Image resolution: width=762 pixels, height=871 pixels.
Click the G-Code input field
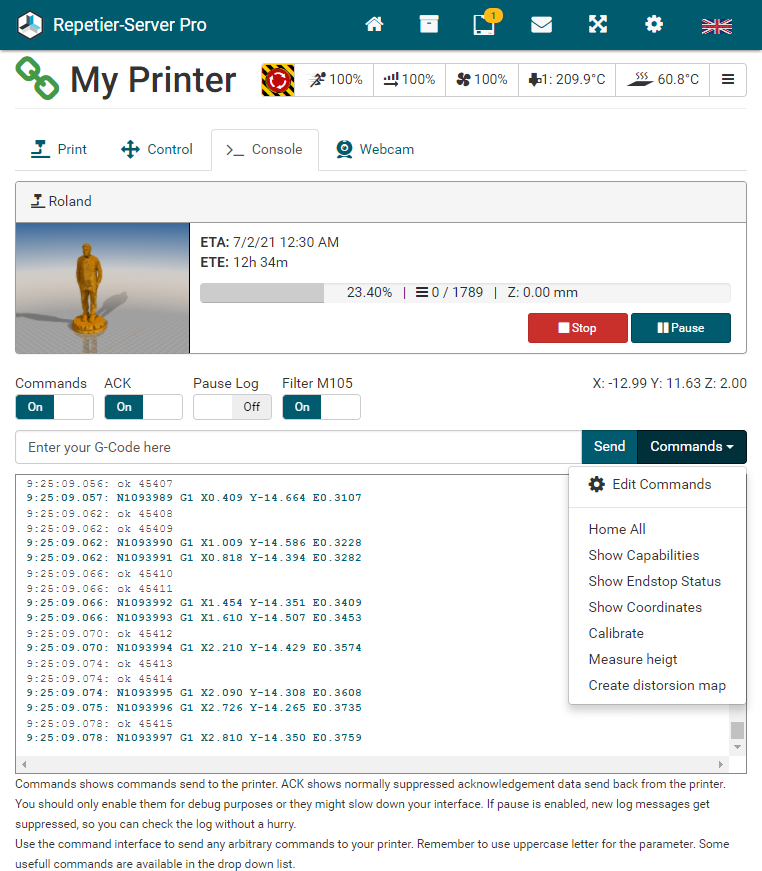pyautogui.click(x=298, y=447)
